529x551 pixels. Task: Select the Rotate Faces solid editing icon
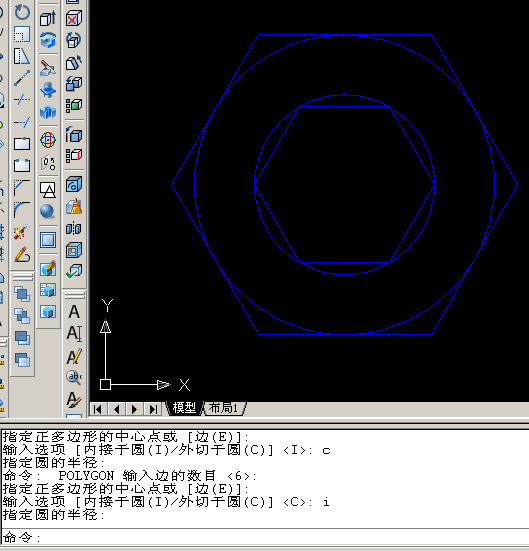(73, 40)
